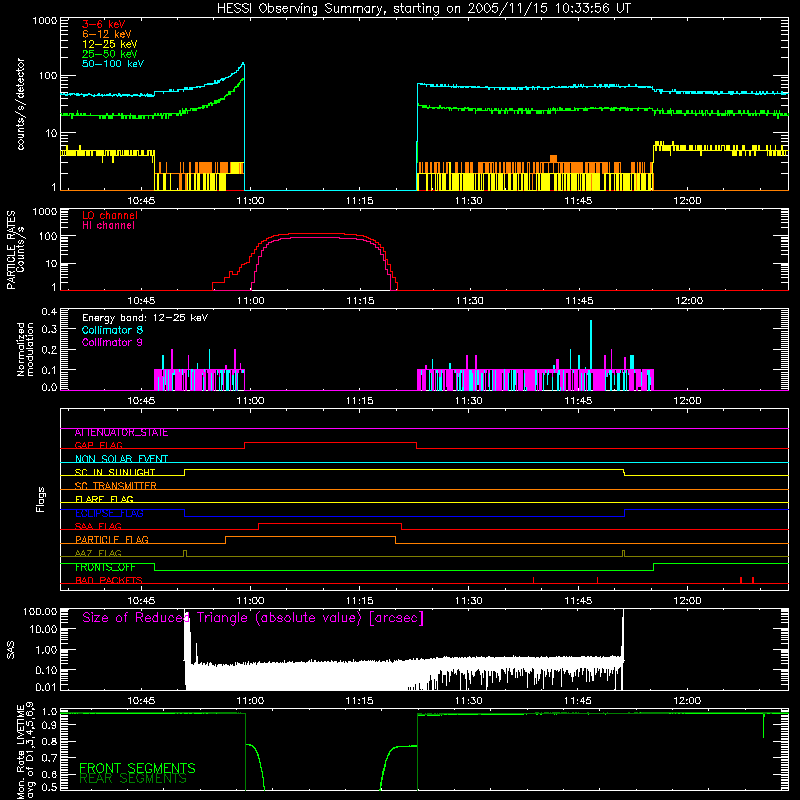Select the Collimator 8 legend label
800x800 pixels.
click(112, 330)
